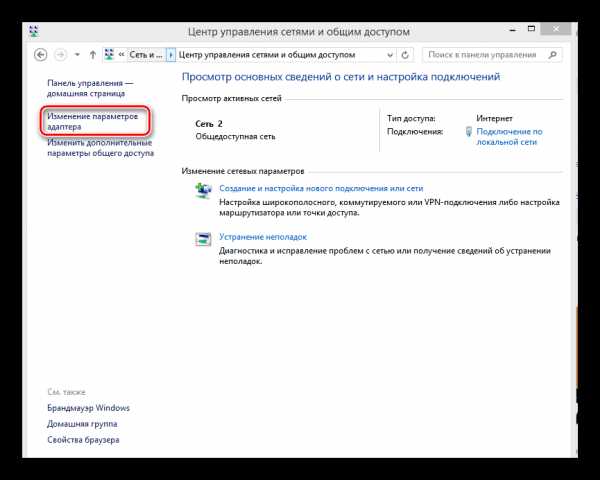Maximize the network center window
Screen dimensions: 600x480
531,29
